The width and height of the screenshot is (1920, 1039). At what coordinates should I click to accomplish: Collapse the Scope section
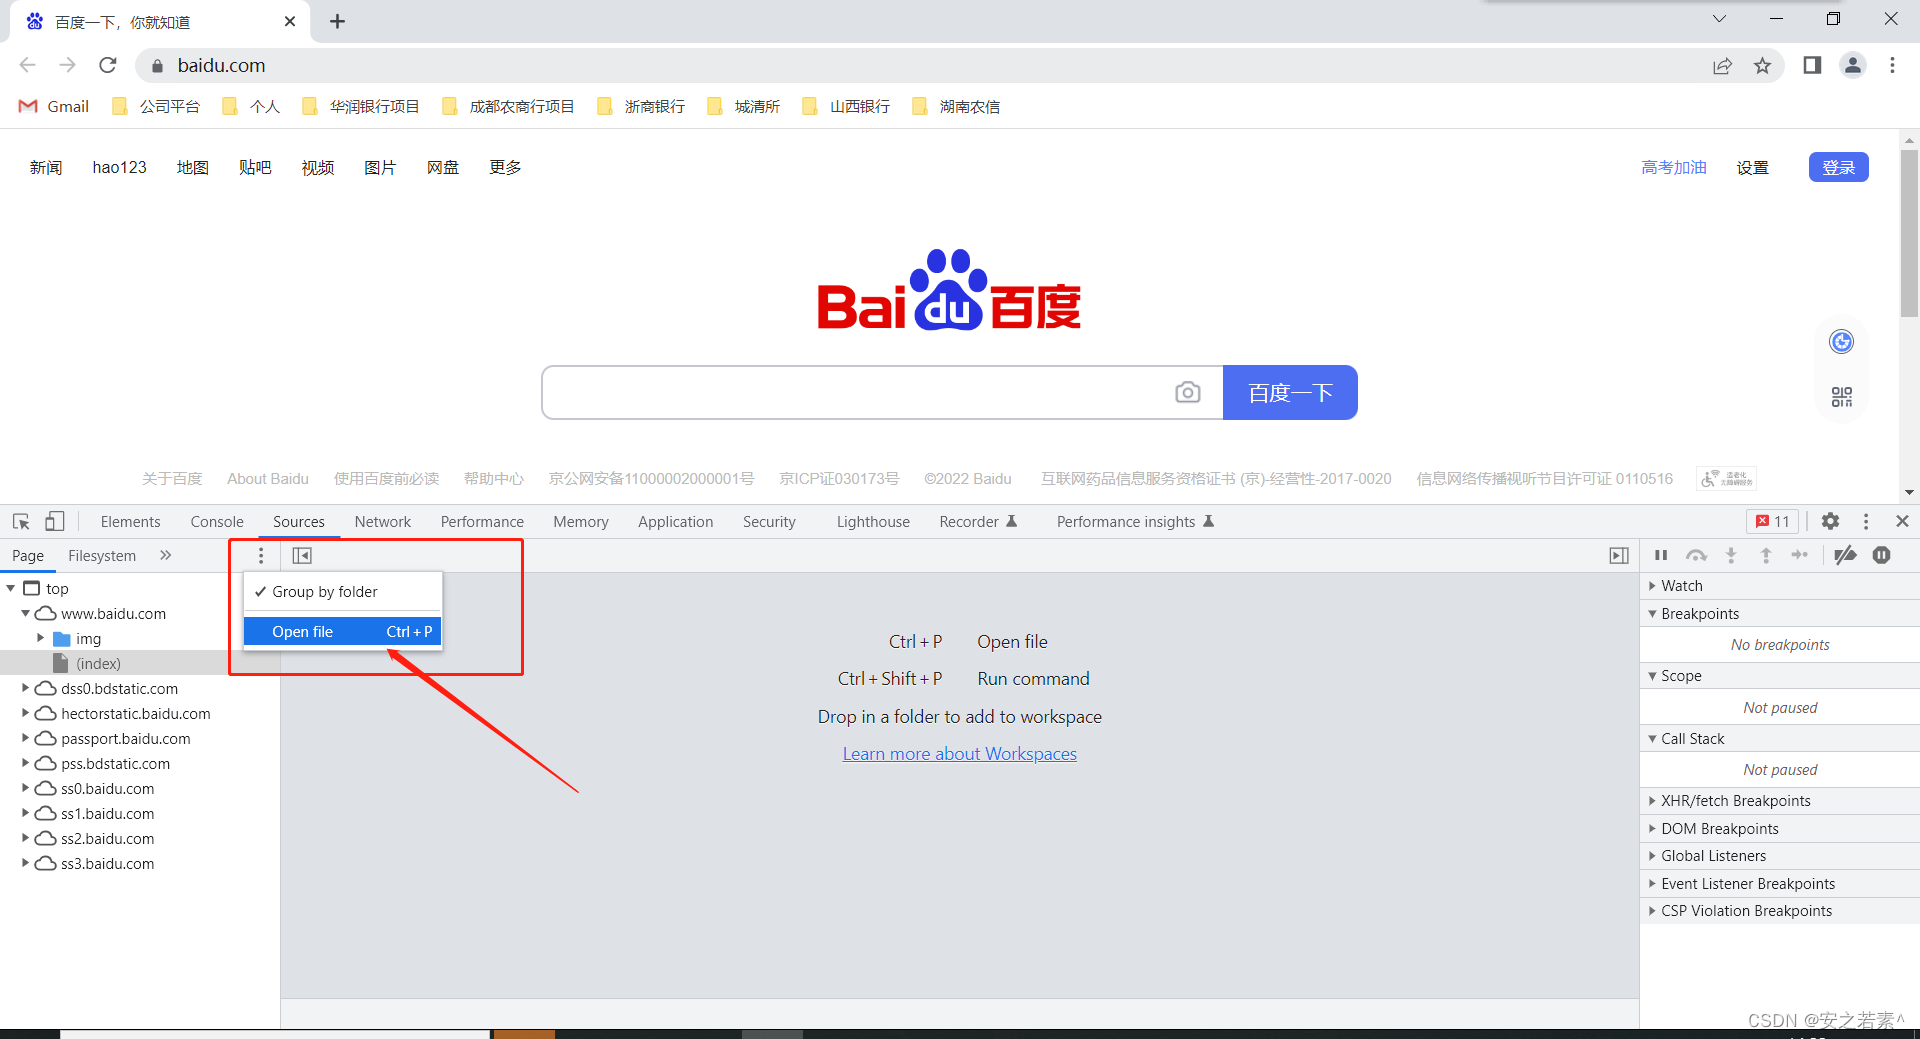coord(1780,676)
